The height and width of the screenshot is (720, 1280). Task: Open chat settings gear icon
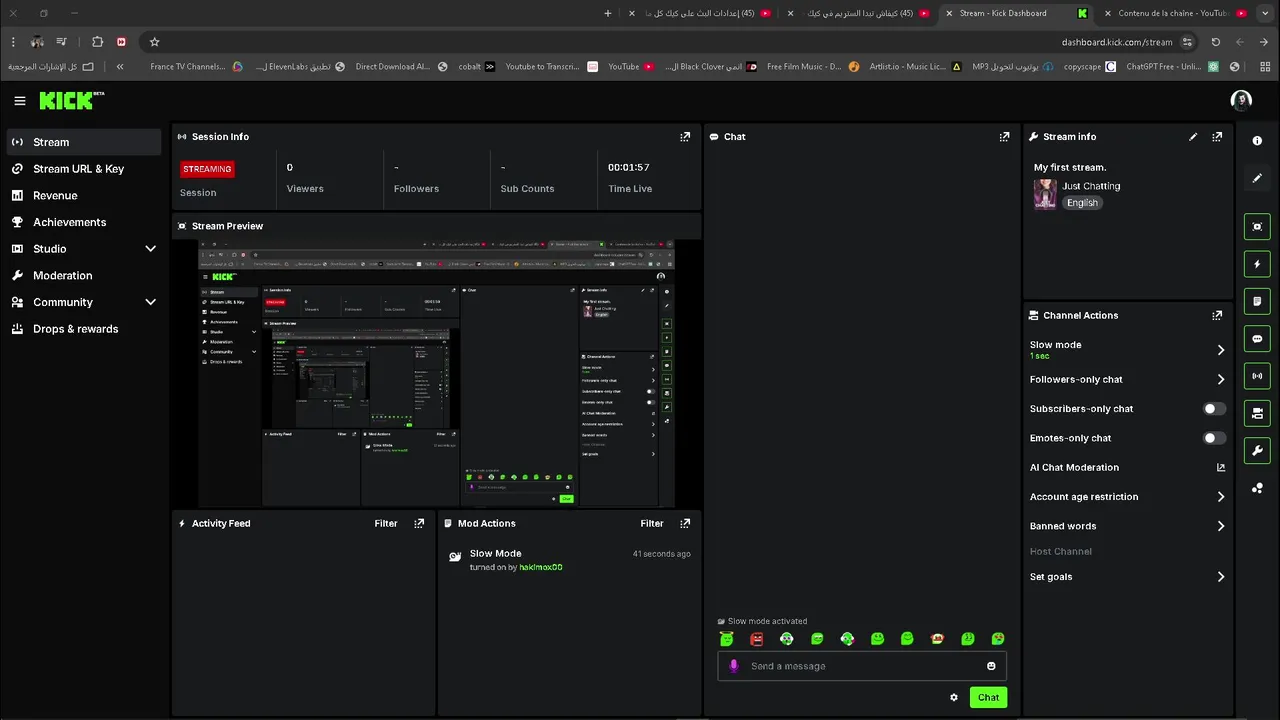954,697
